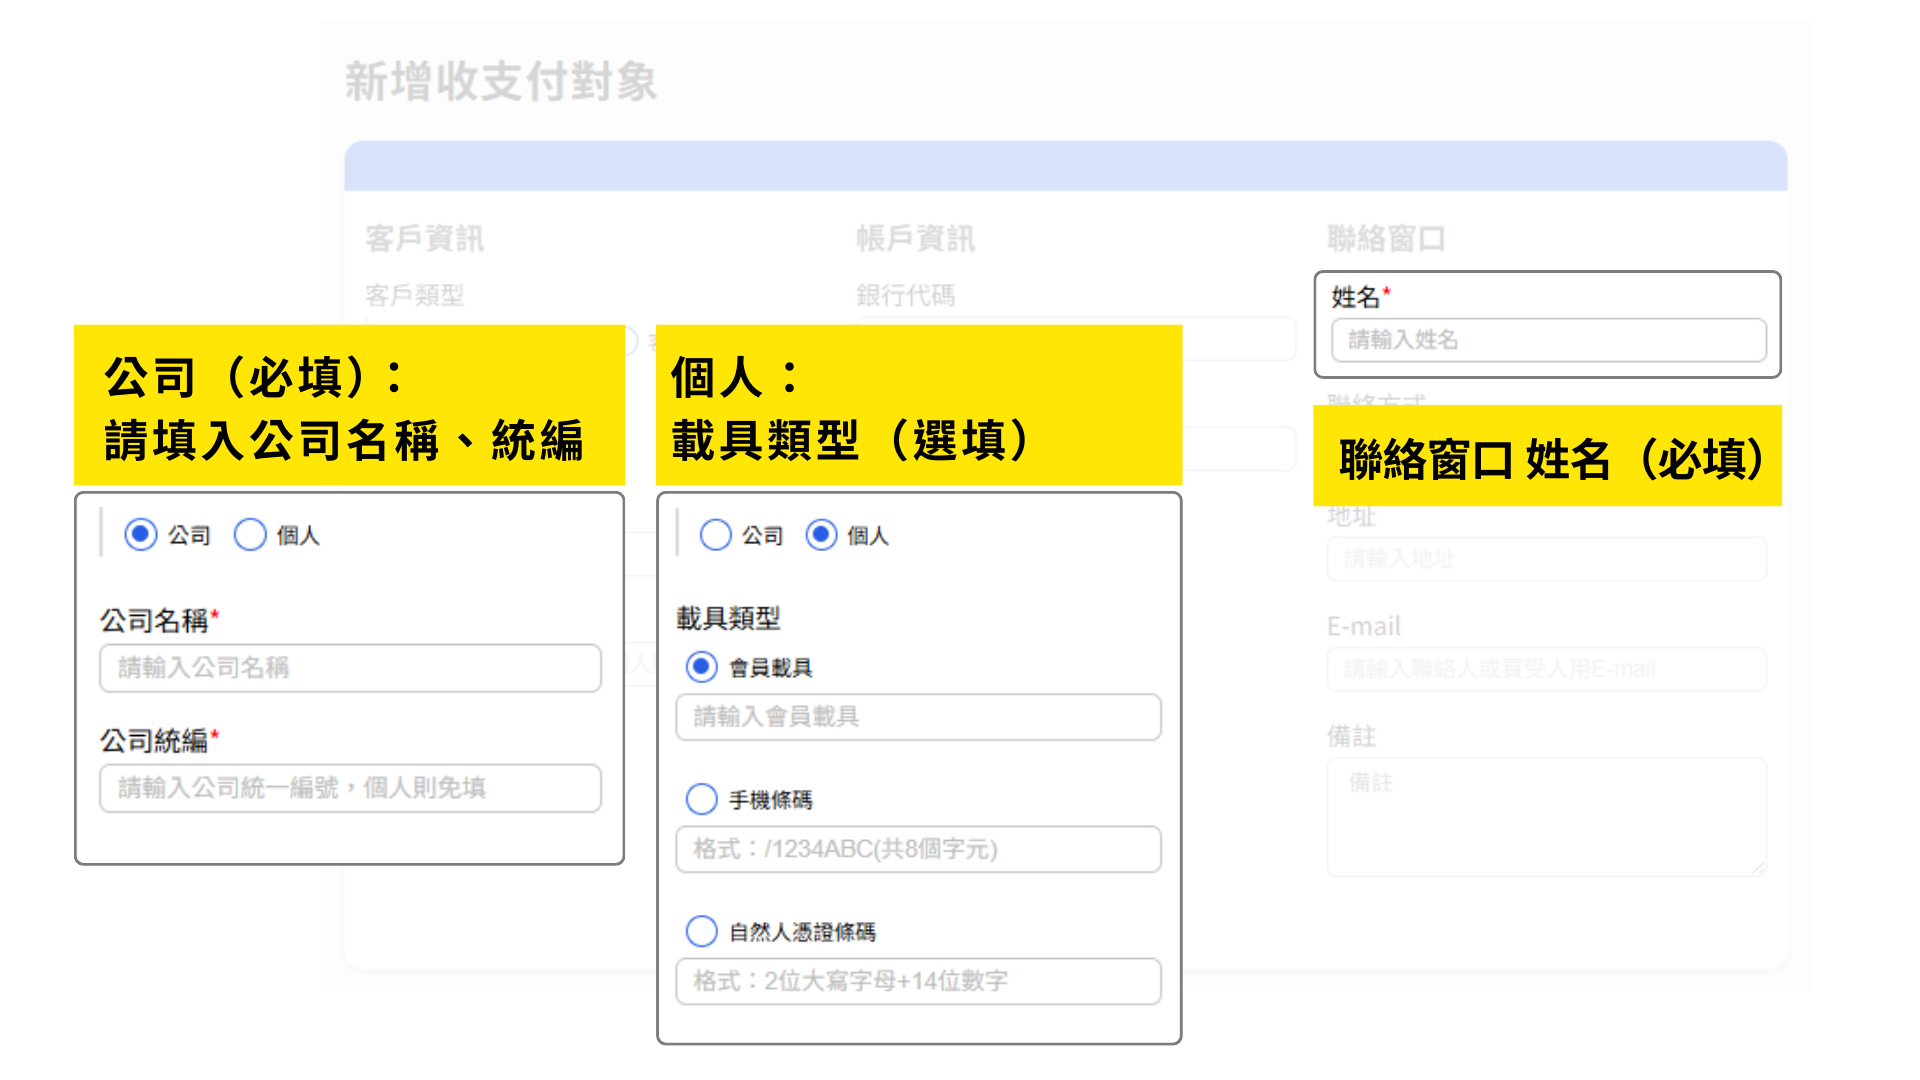
Task: Click the 備註 textarea resize handle
Action: point(1759,869)
